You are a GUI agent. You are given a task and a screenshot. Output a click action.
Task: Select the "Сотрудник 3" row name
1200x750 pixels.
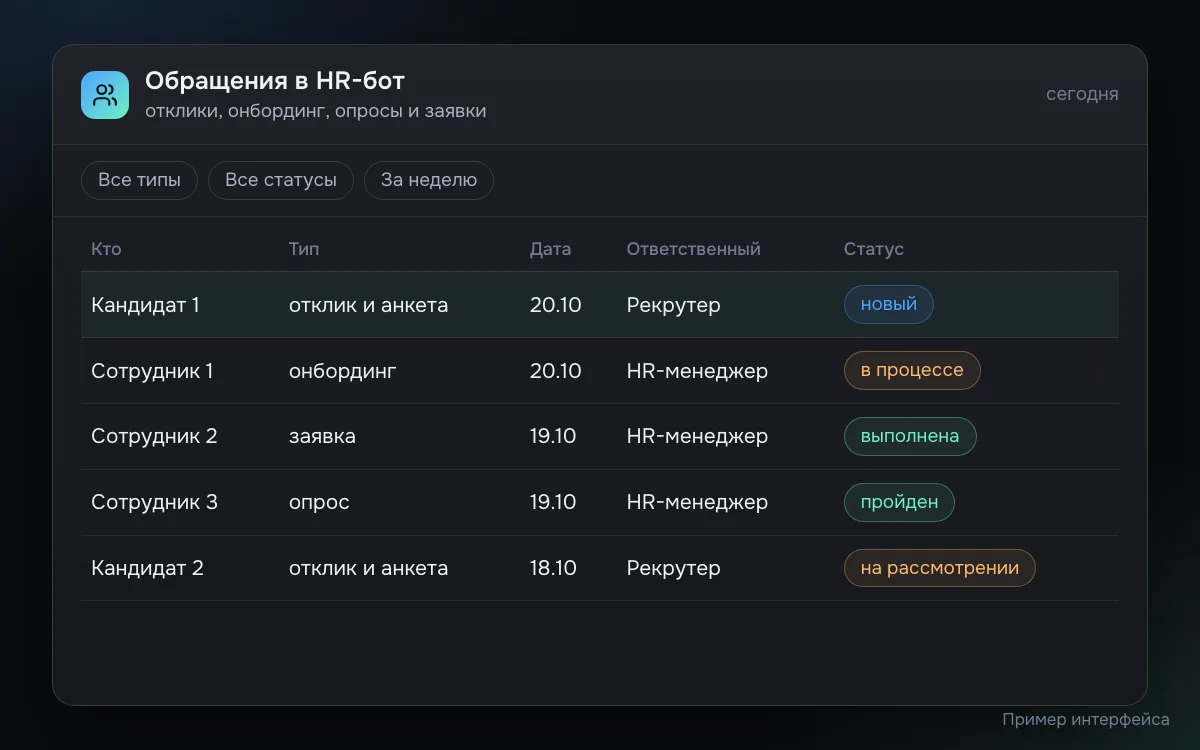tap(154, 502)
